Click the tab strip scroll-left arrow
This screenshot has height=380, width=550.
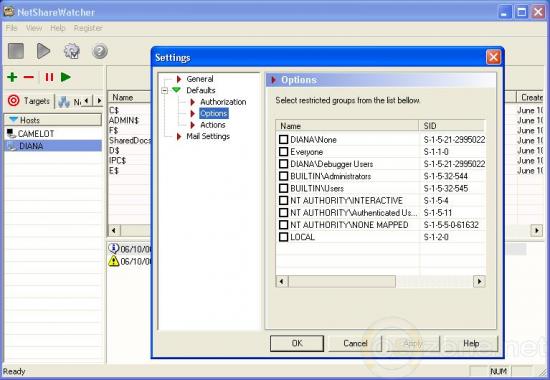(x=86, y=101)
